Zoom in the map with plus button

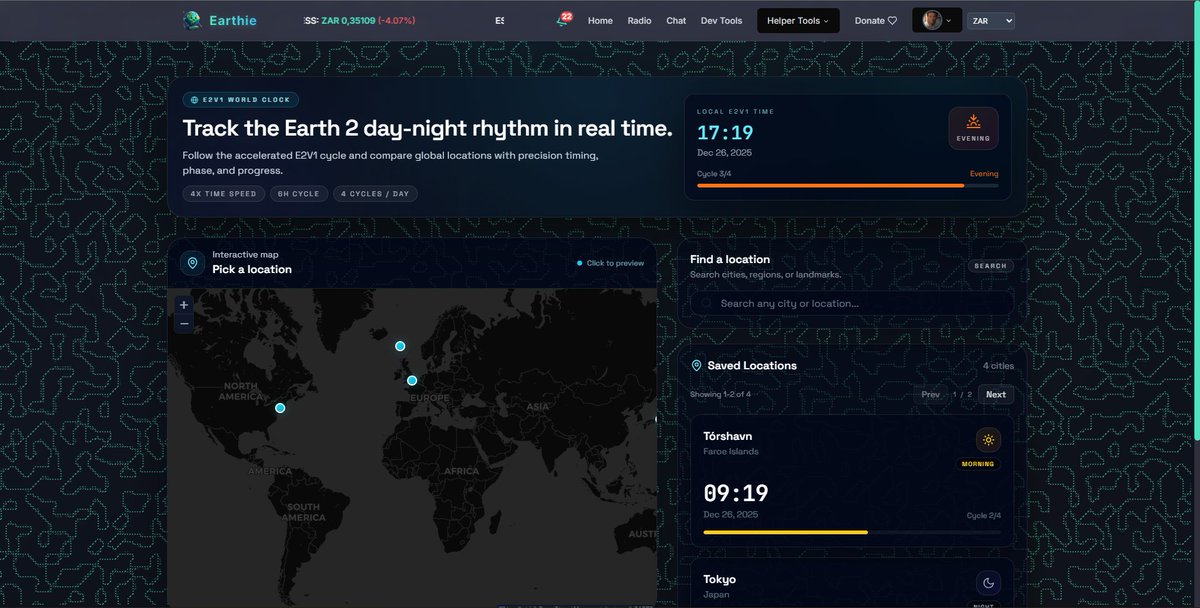183,305
